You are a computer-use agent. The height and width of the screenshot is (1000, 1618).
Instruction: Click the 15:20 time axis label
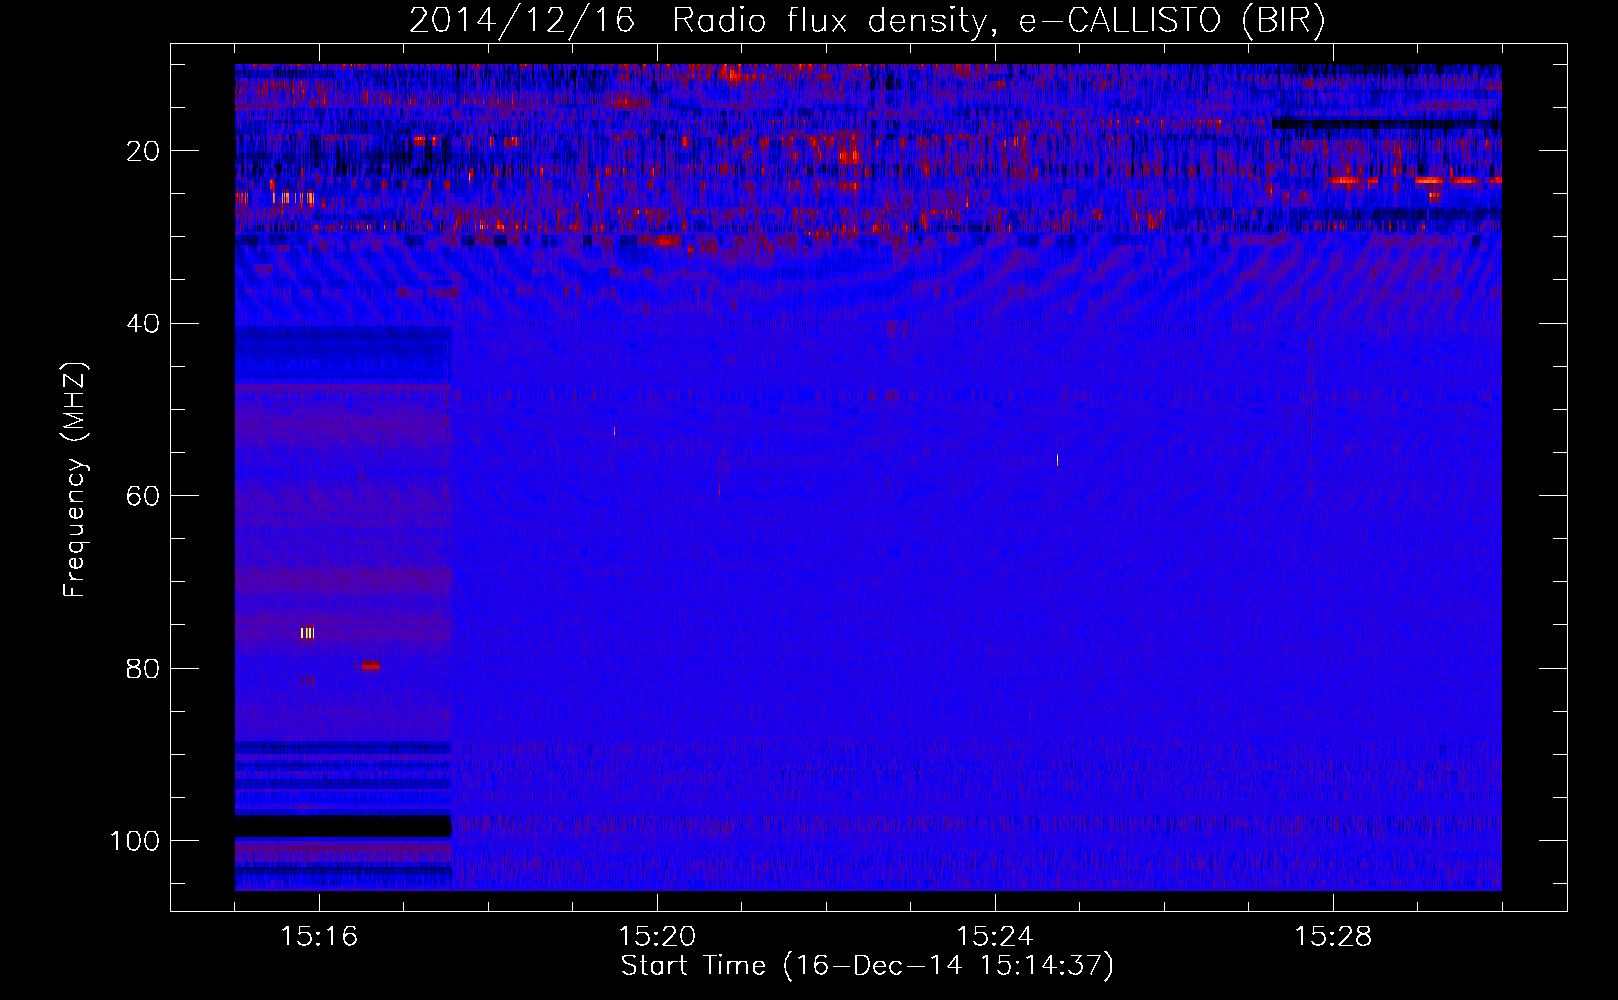click(x=657, y=936)
